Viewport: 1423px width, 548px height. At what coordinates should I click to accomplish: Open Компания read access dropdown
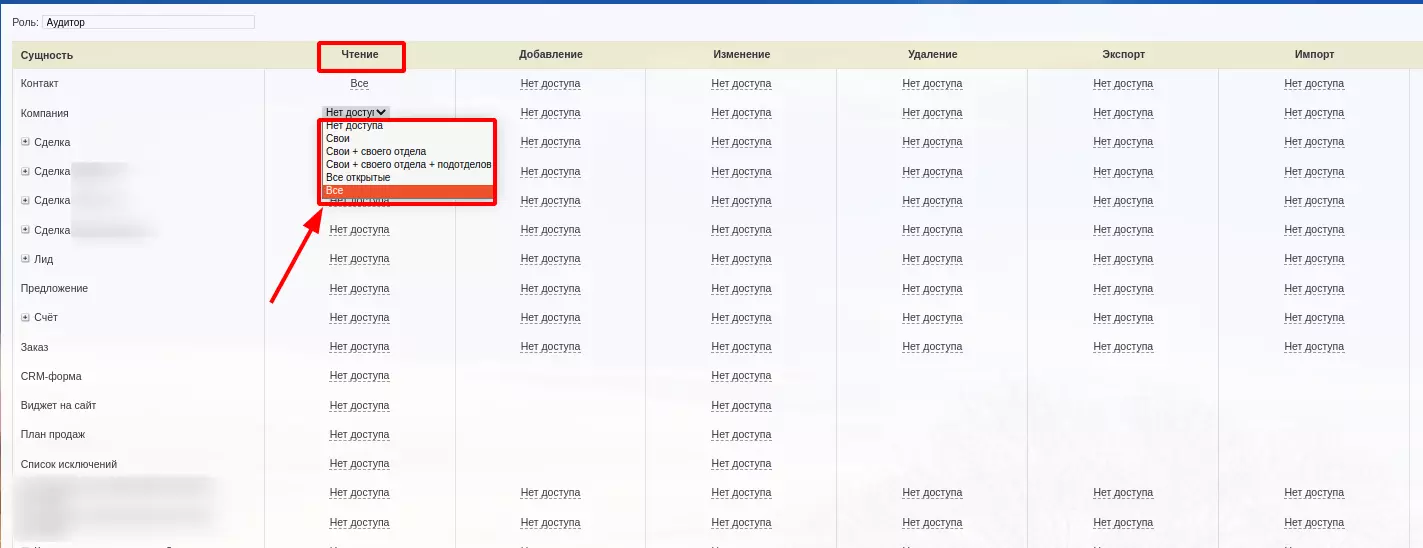click(x=356, y=113)
